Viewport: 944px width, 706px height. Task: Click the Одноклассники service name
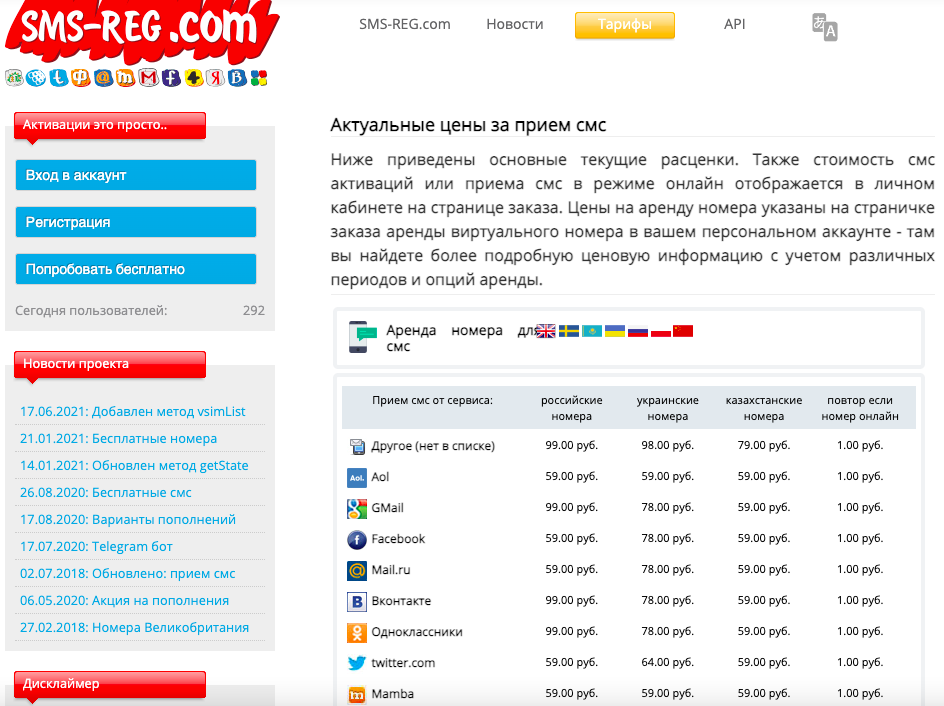(417, 632)
